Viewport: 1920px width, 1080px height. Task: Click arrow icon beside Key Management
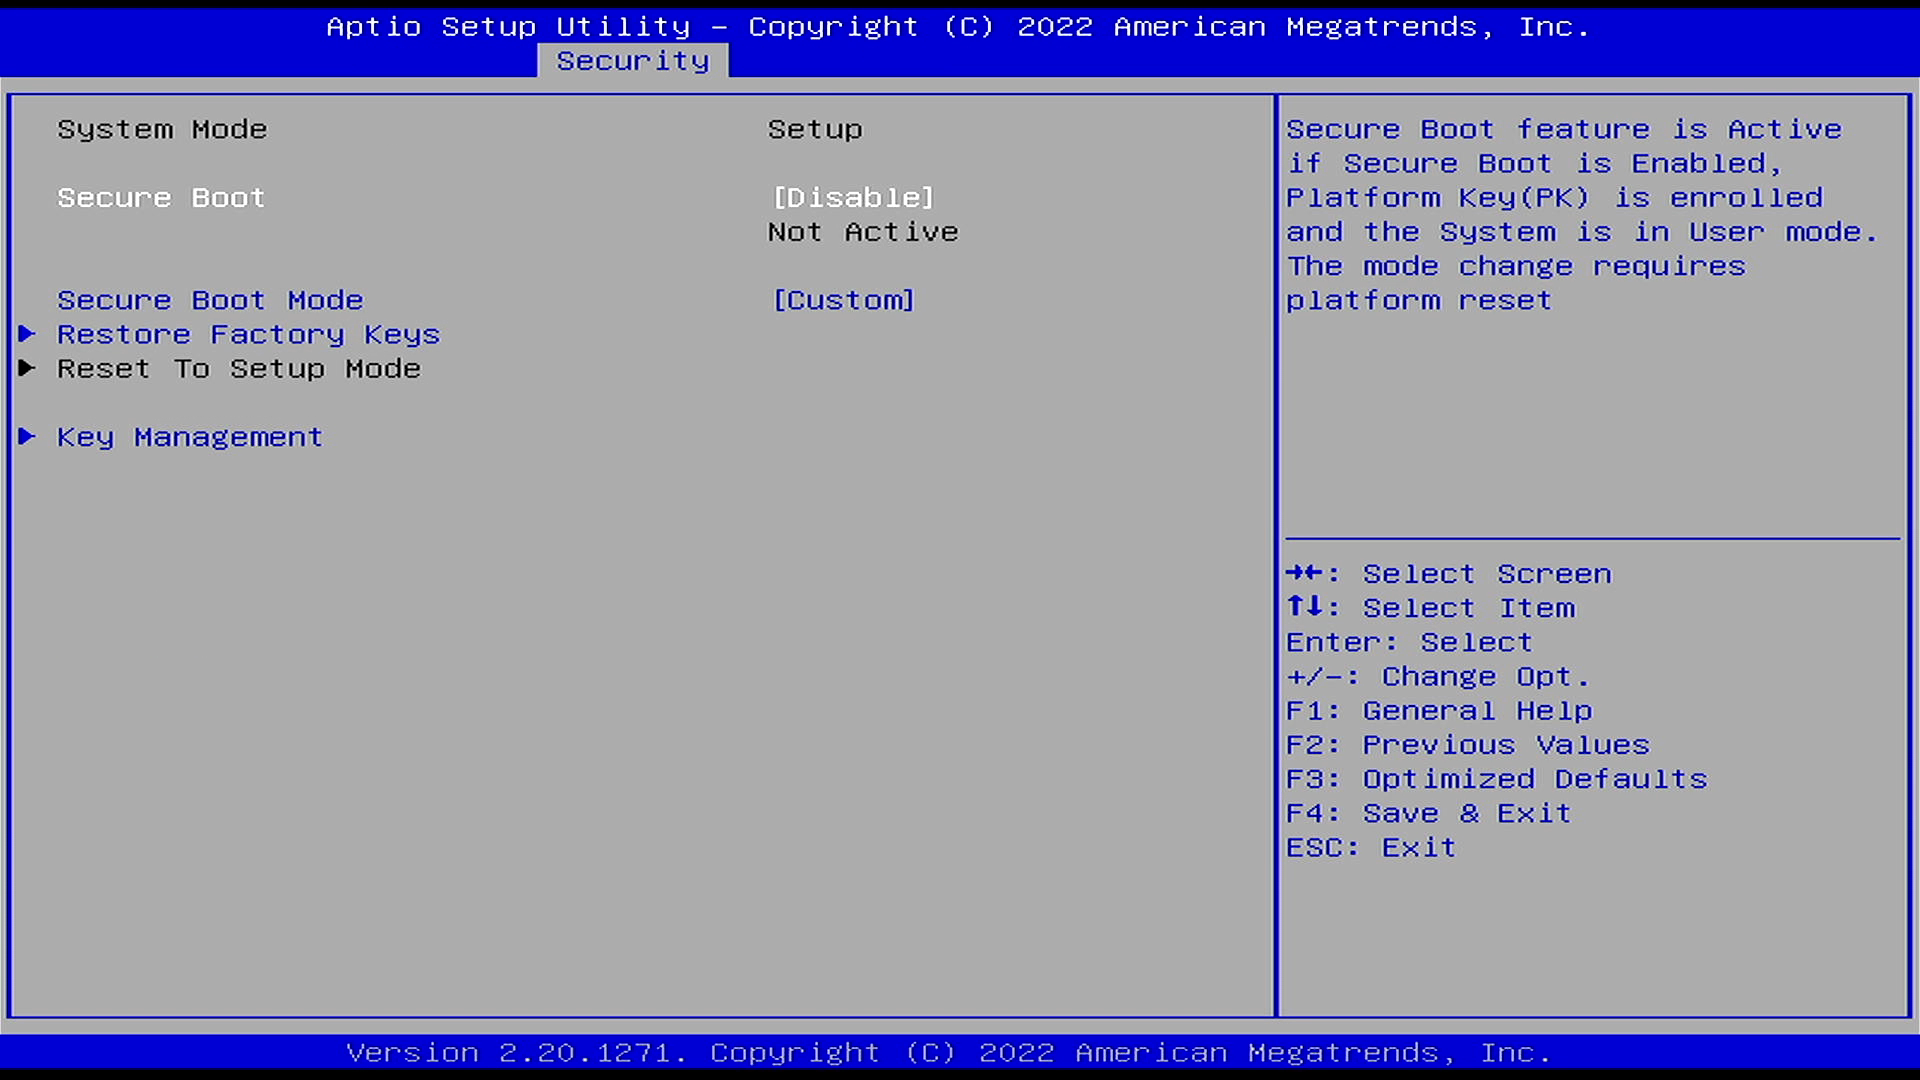(x=27, y=437)
